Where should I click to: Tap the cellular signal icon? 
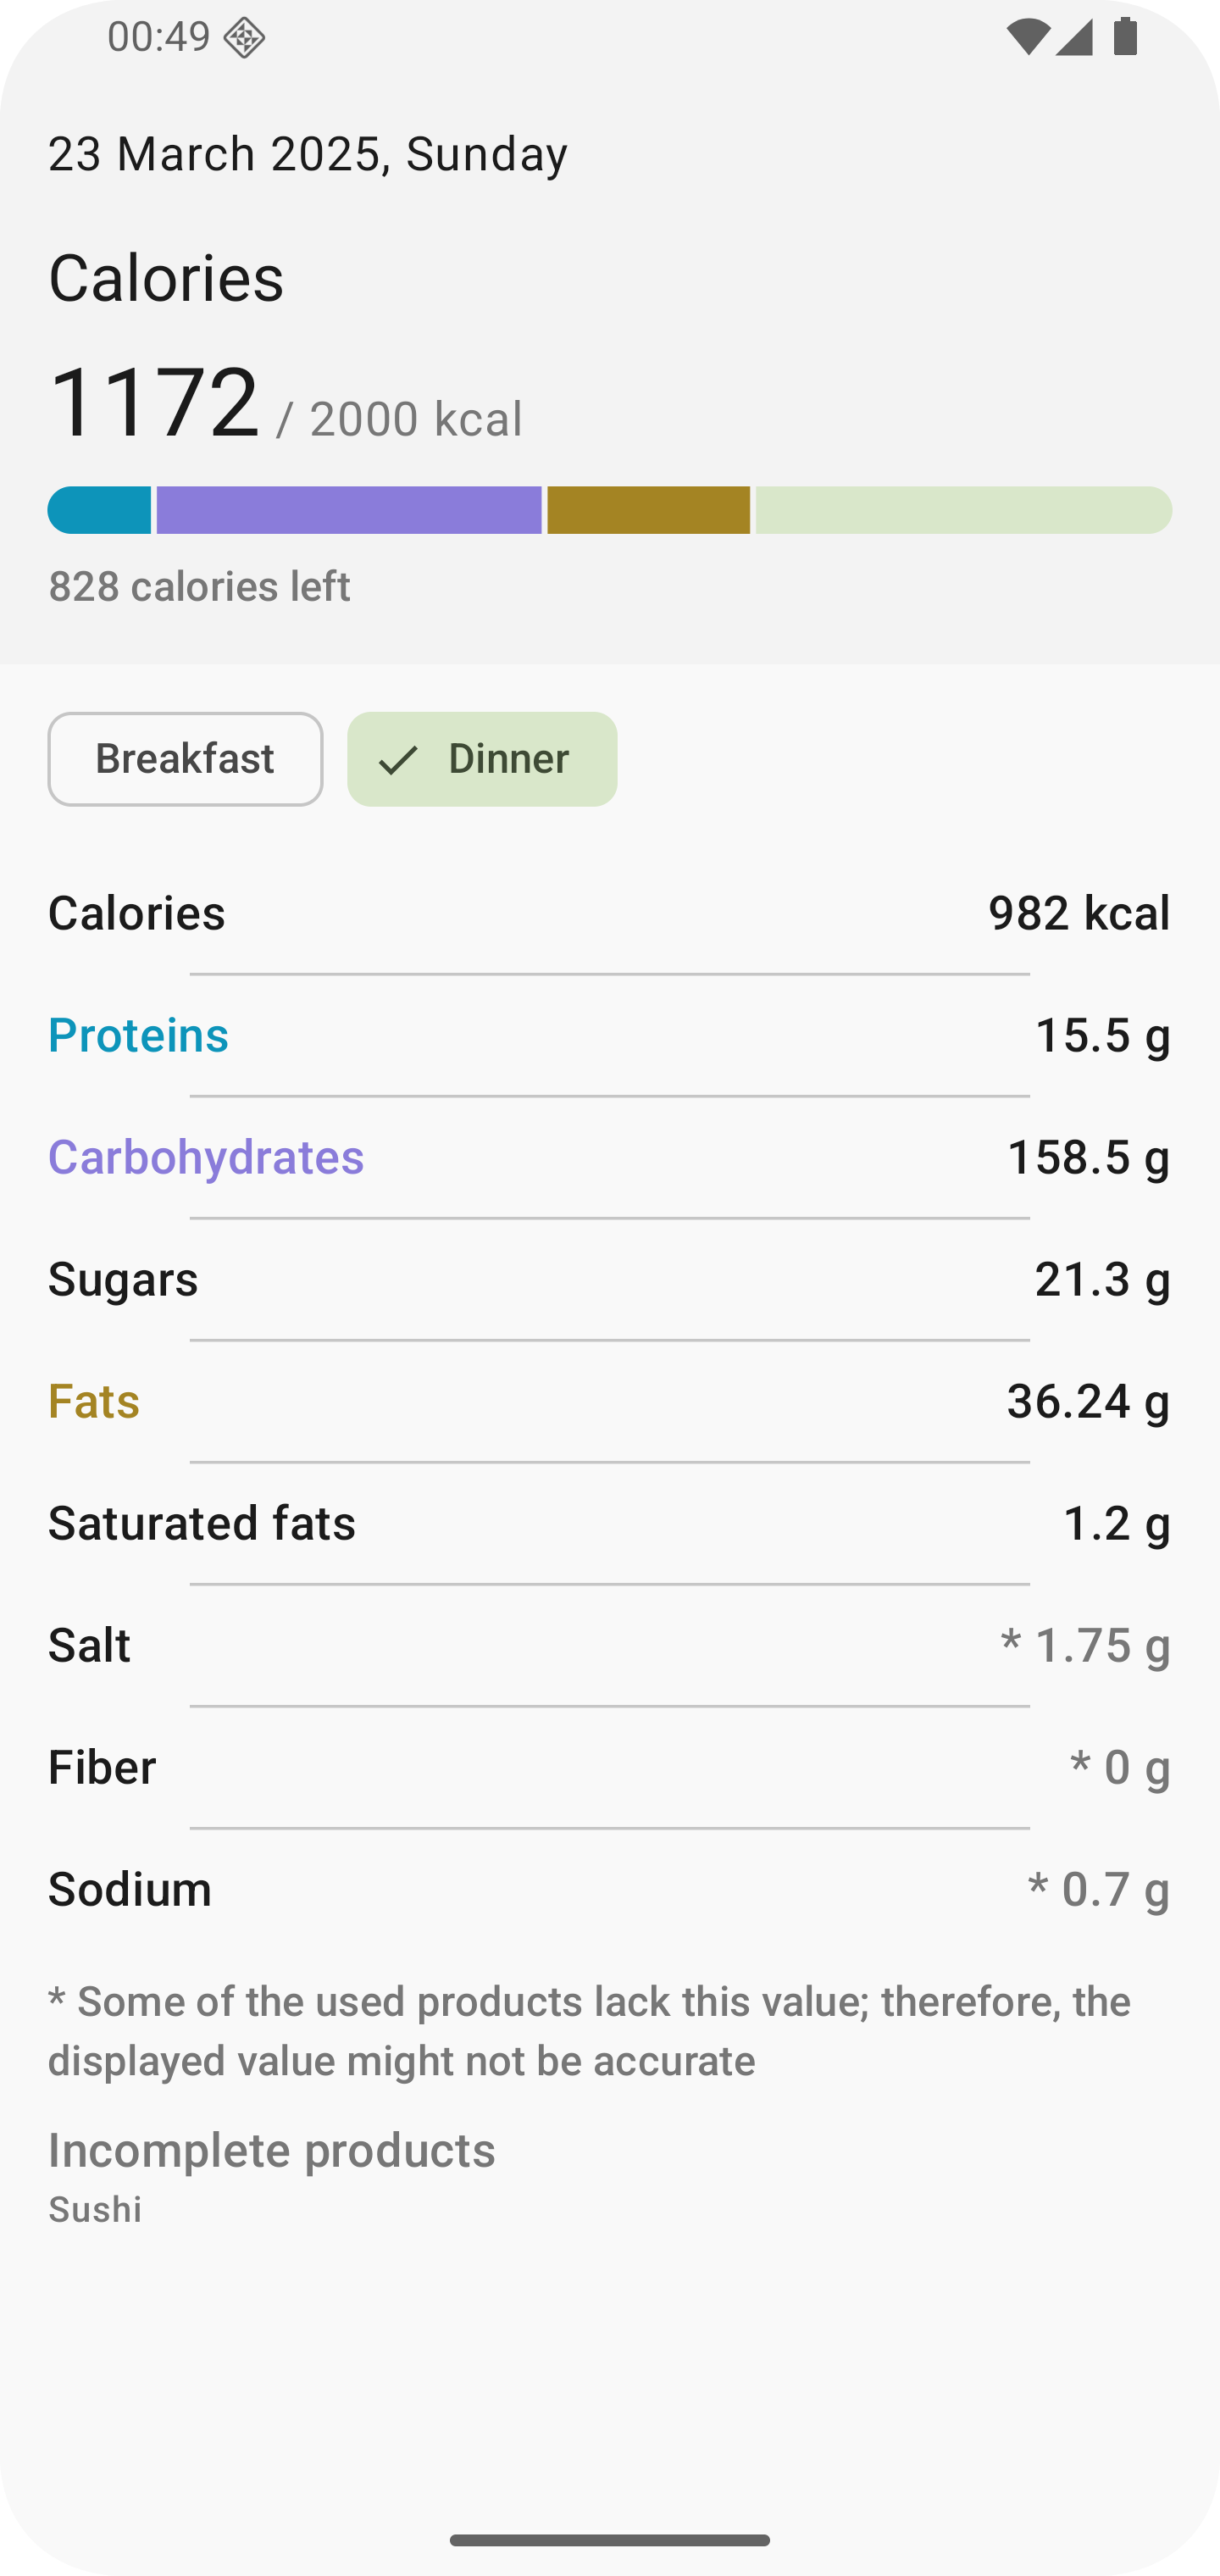click(x=1074, y=38)
